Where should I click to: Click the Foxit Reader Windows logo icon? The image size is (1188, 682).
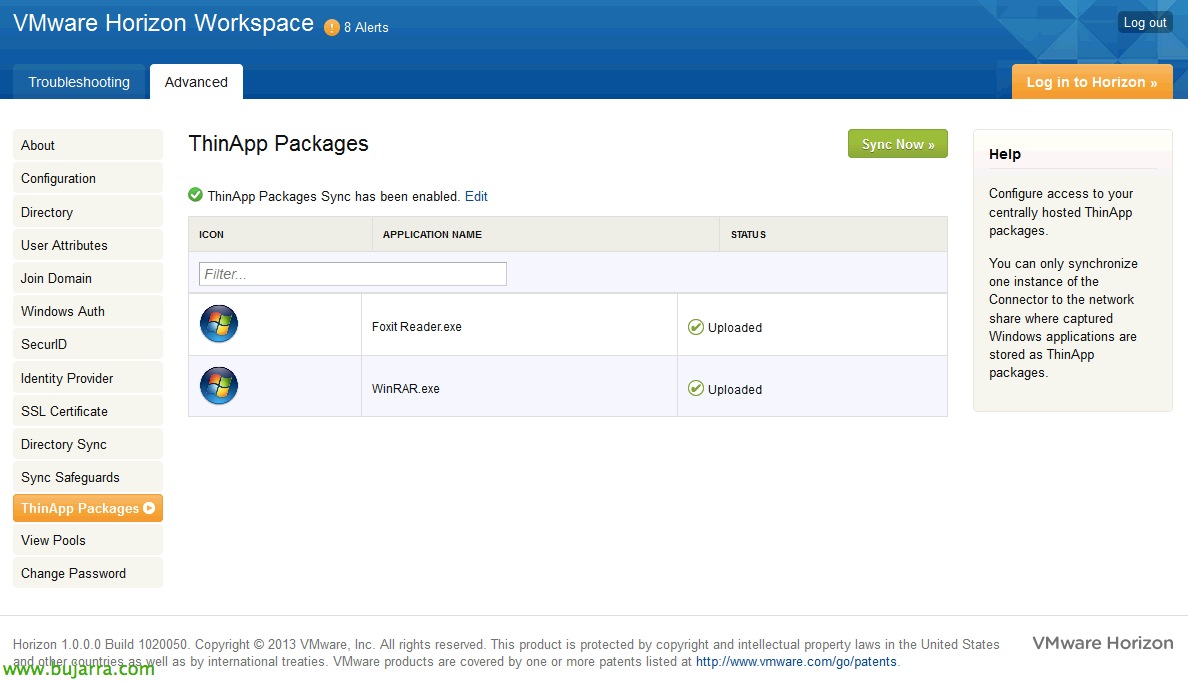click(219, 324)
